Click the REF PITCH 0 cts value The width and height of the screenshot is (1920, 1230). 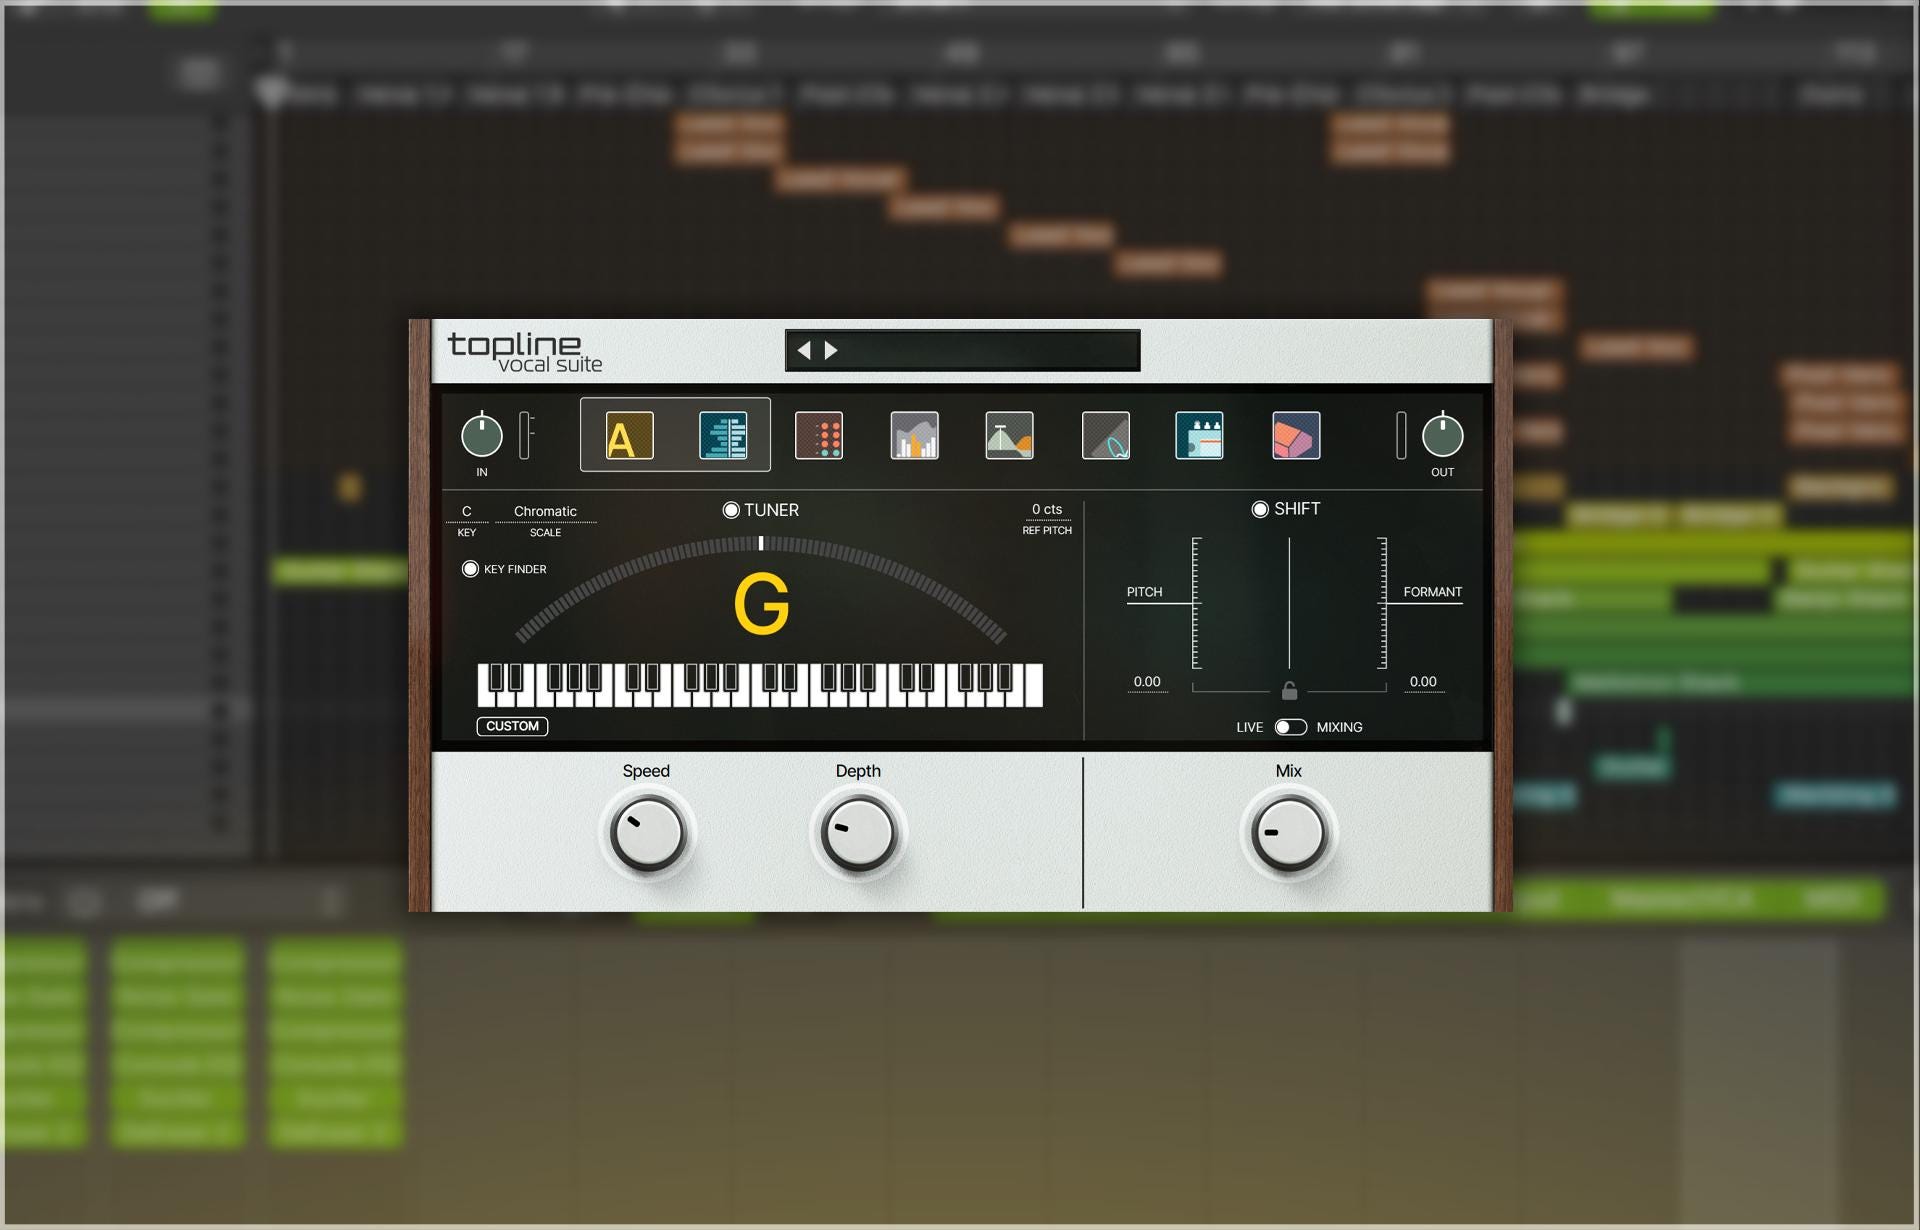click(x=1047, y=510)
